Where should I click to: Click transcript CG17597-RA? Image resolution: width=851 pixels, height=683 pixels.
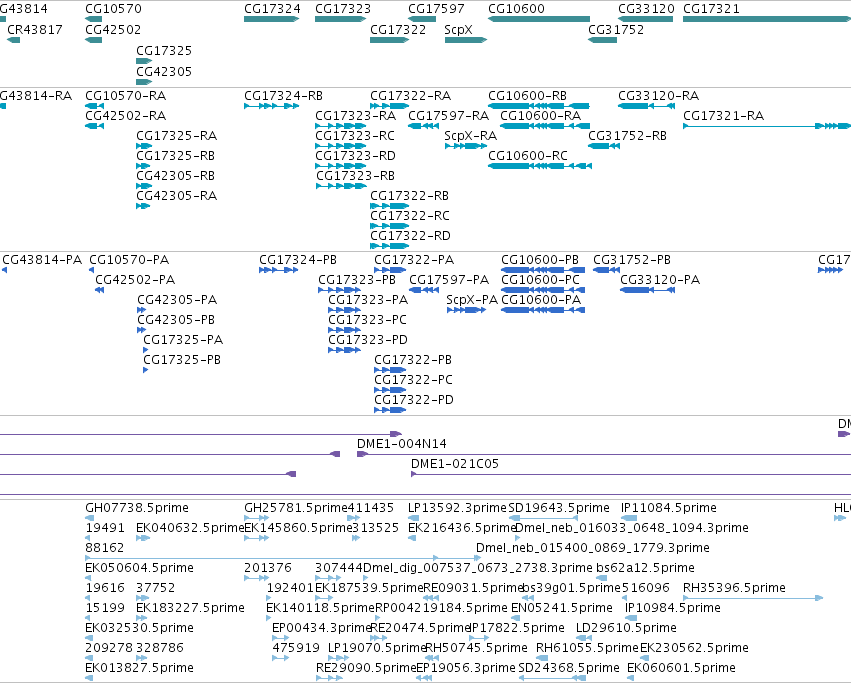coord(423,126)
